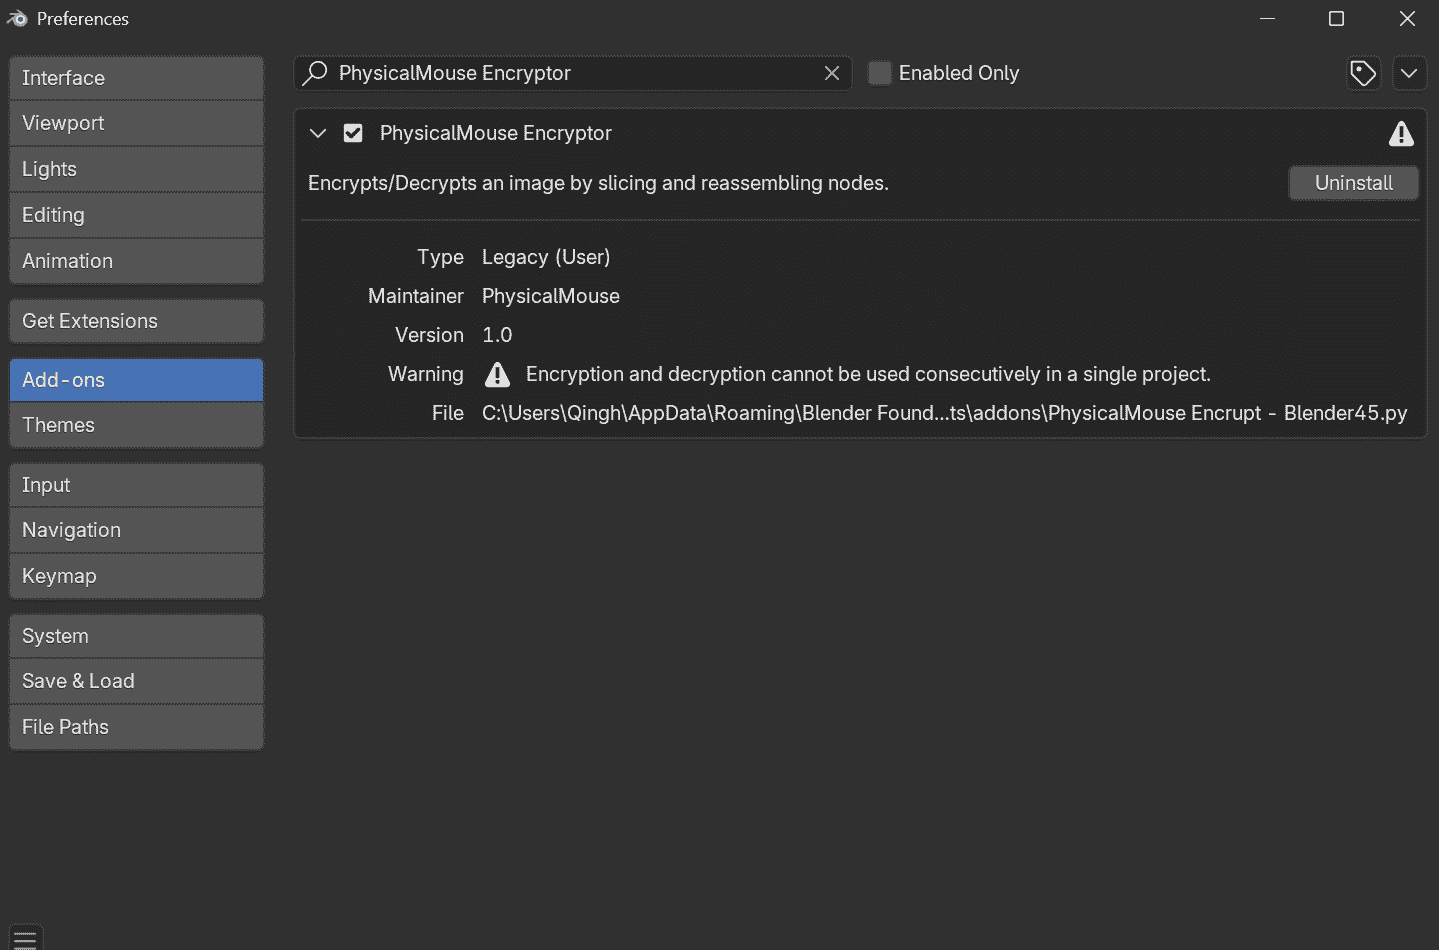Screen dimensions: 1439x950
Task: Select the Add-ons section
Action: [x=136, y=380]
